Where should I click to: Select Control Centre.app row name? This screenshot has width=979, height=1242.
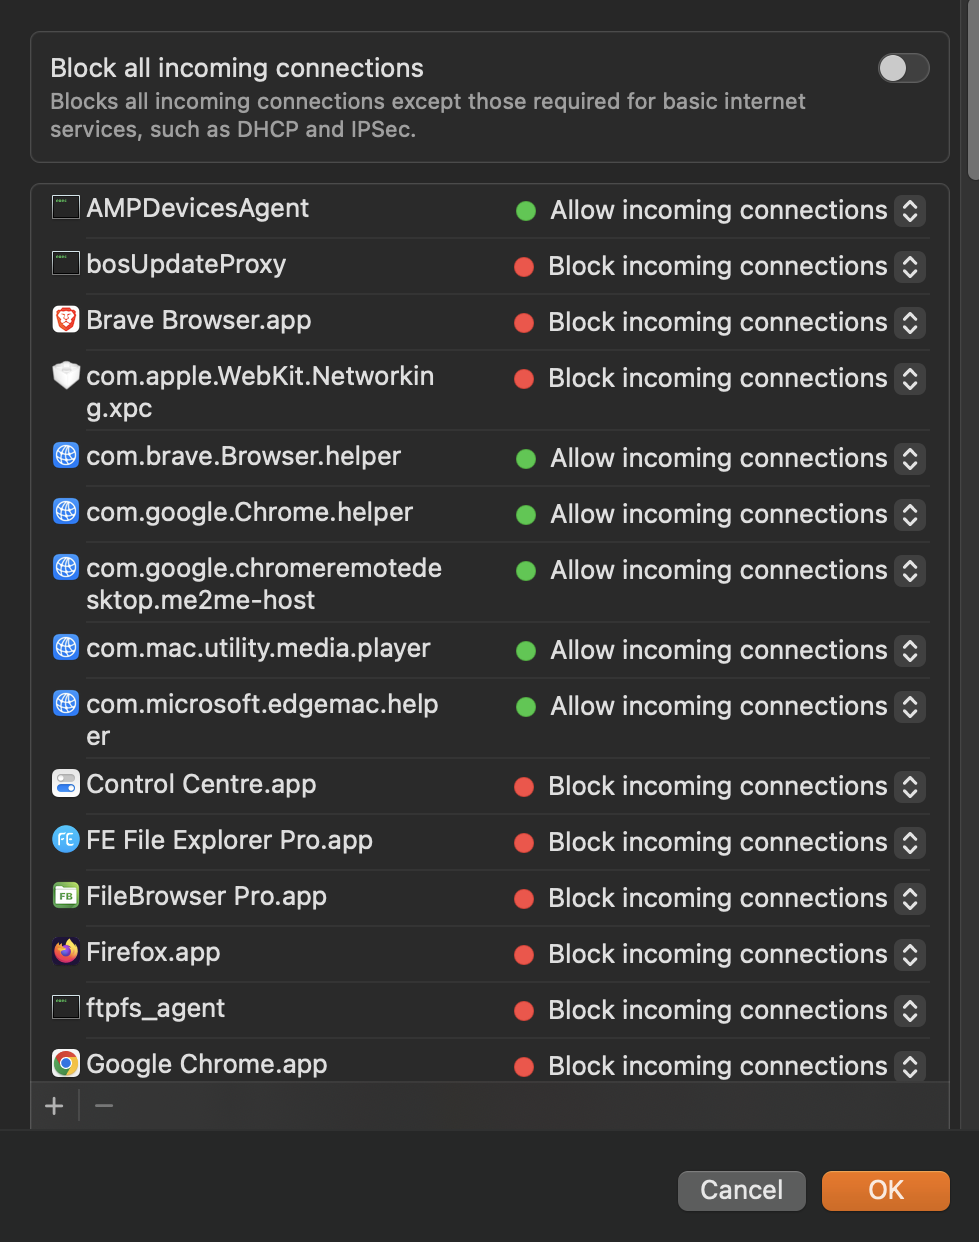pos(202,784)
